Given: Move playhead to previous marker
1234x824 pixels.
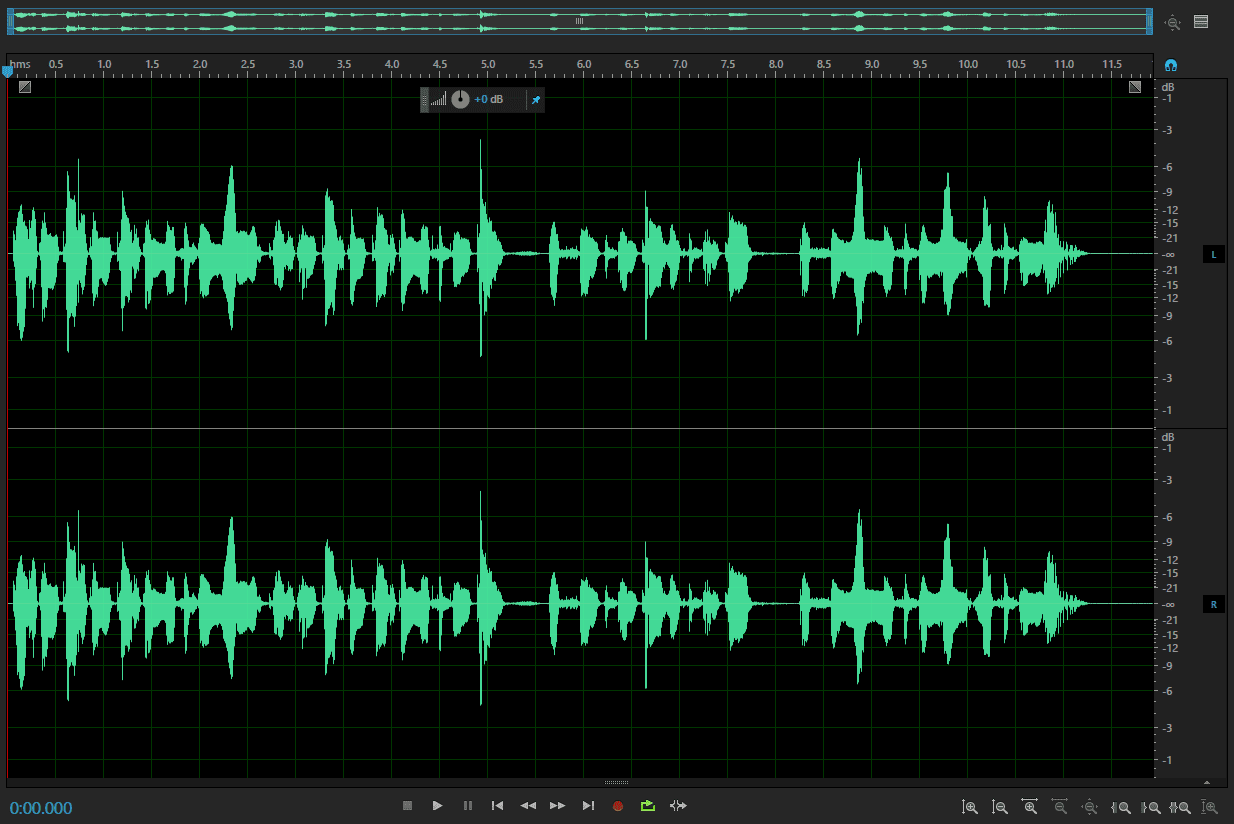Looking at the screenshot, I should [x=497, y=806].
